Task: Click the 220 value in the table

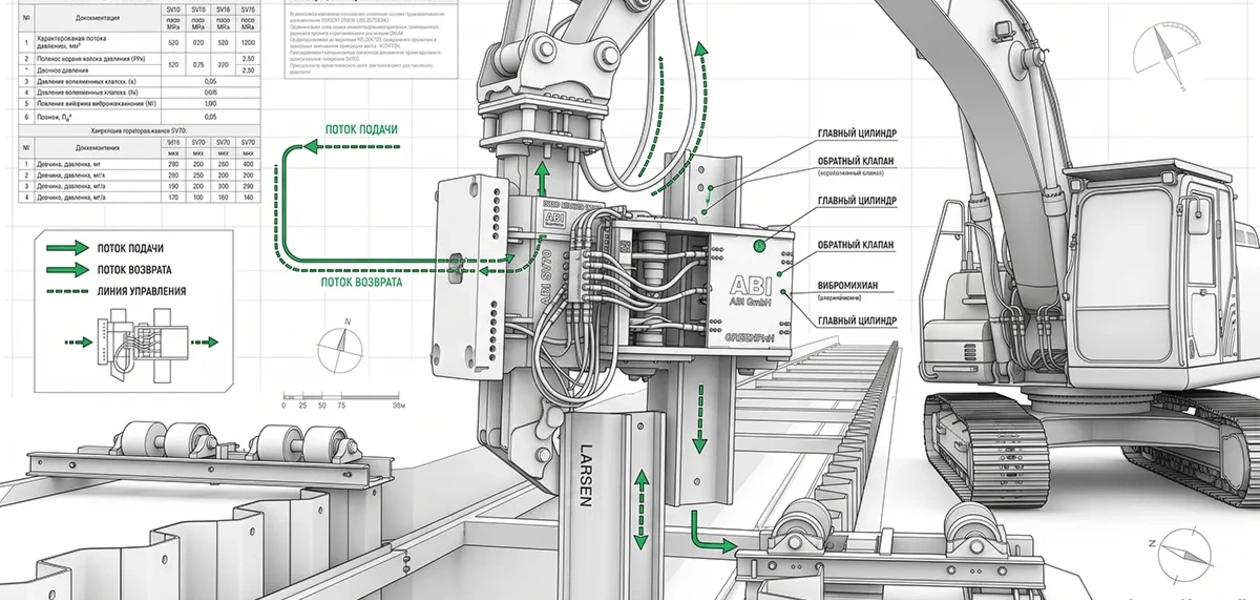Action: click(223, 66)
